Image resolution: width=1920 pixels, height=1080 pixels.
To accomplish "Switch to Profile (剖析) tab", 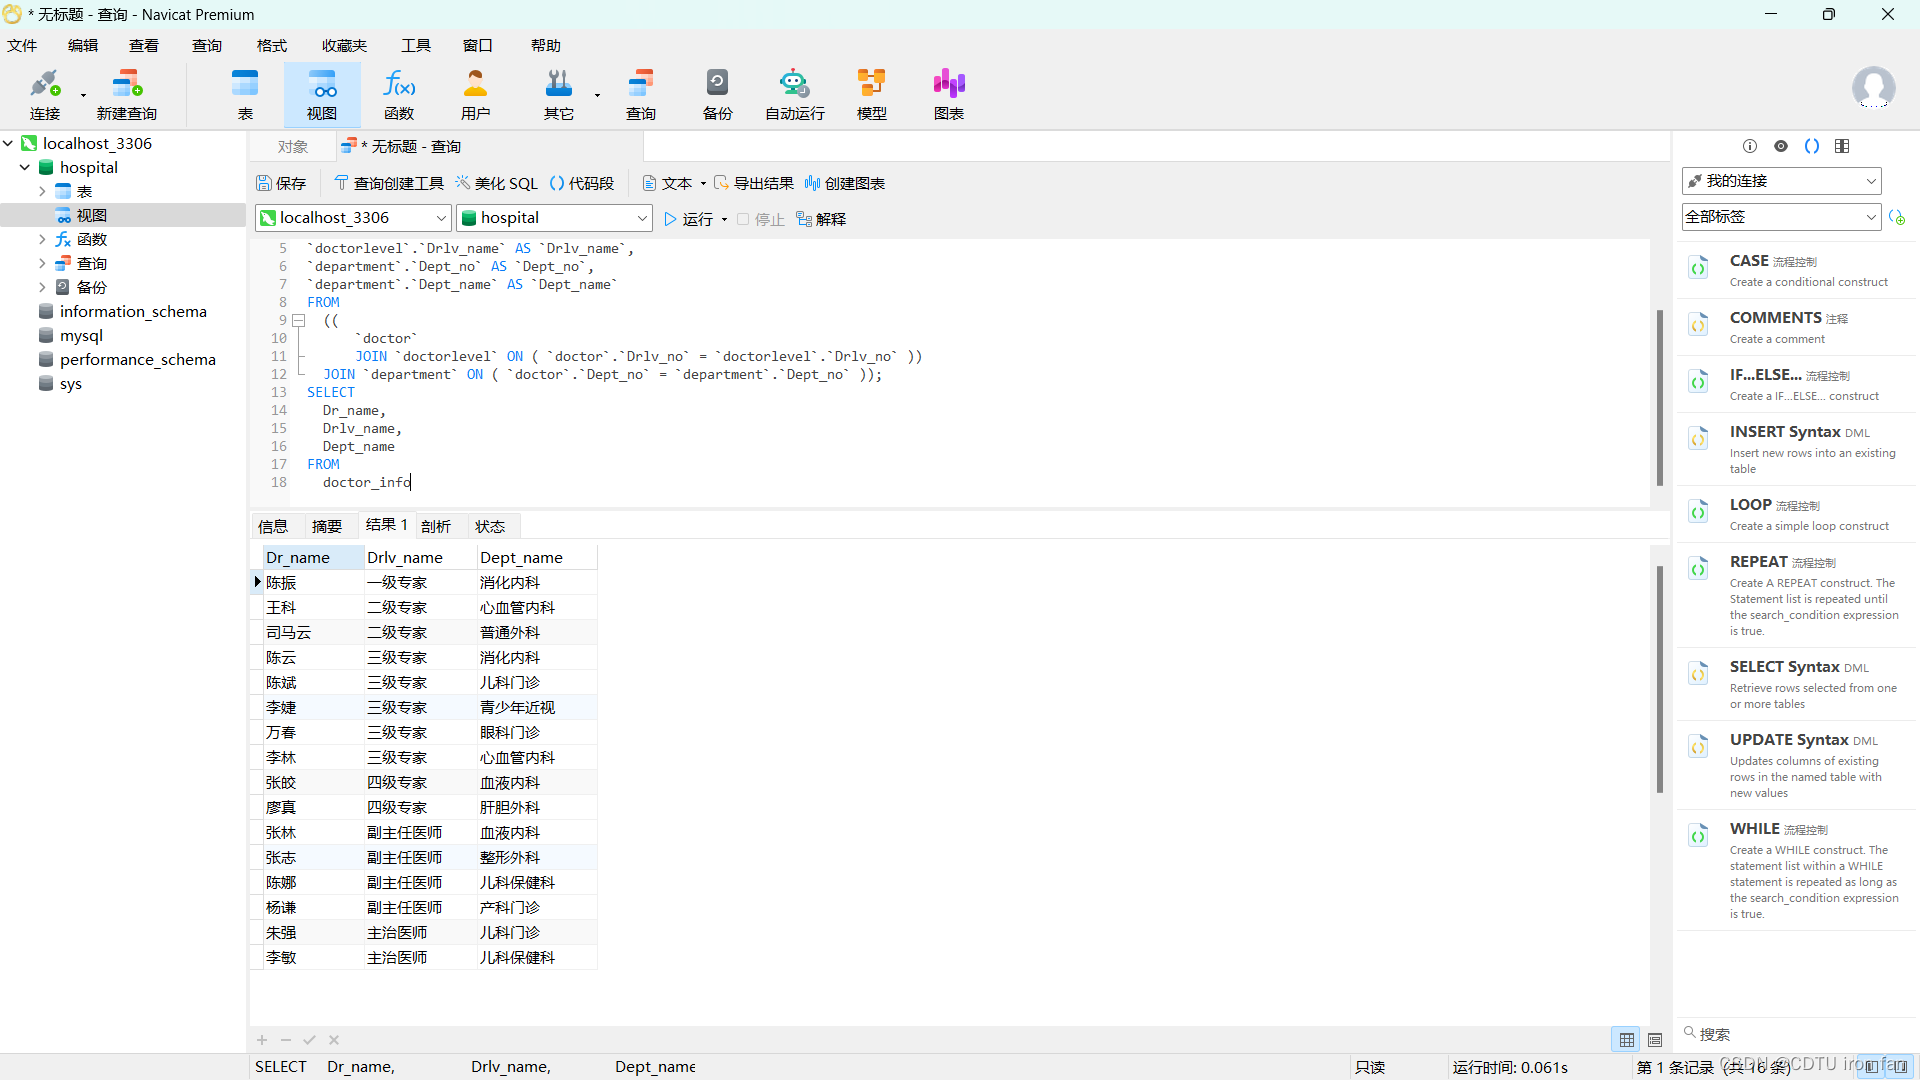I will coord(436,526).
